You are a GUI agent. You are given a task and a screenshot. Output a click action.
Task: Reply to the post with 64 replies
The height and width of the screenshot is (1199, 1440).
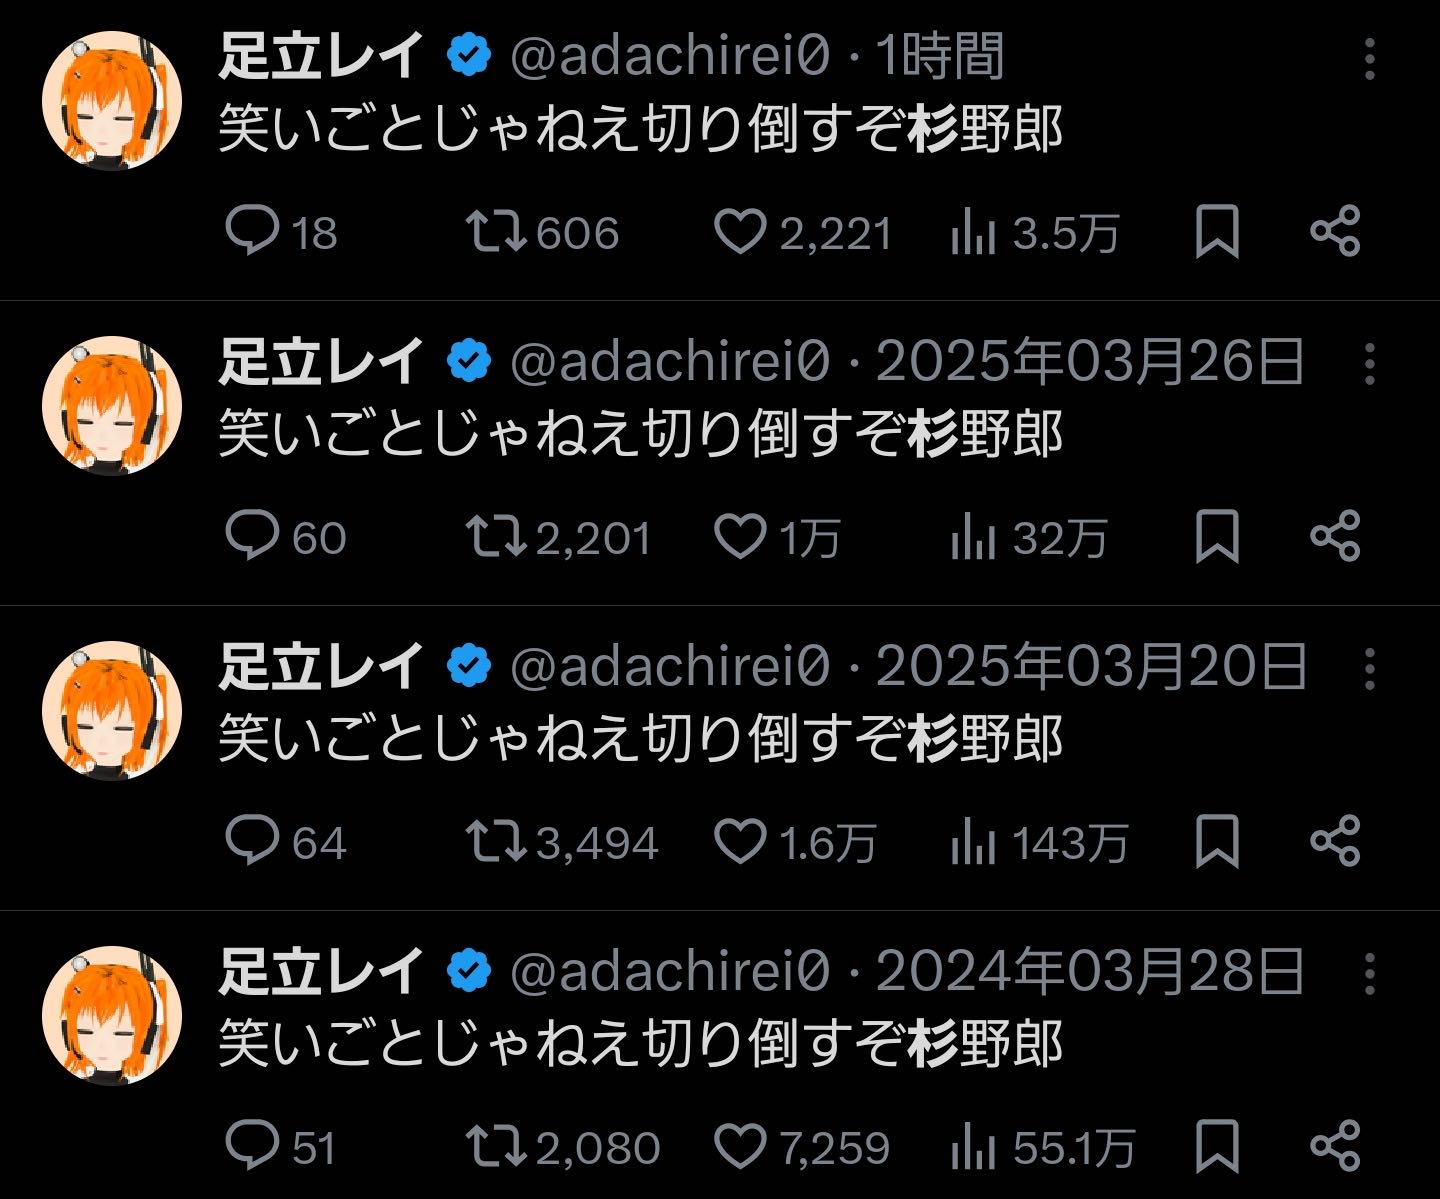tap(252, 841)
